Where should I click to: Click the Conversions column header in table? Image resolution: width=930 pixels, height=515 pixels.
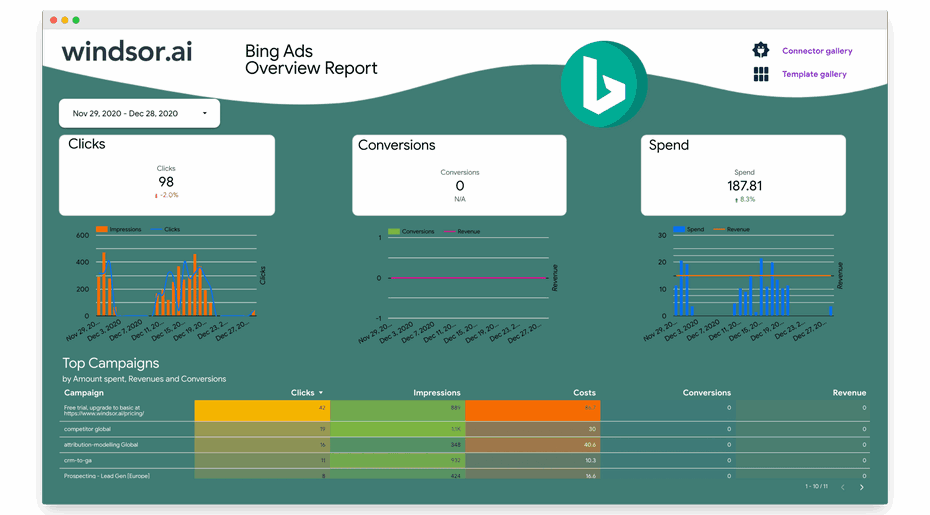point(706,393)
